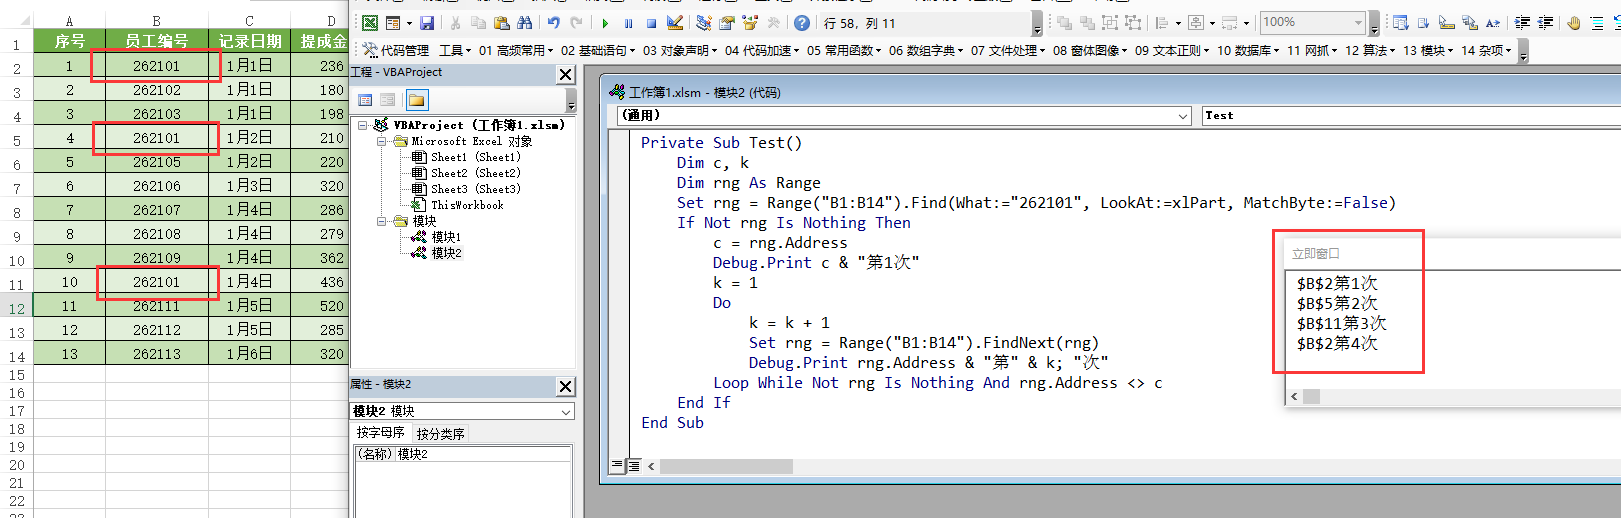Open the 05 常用函数 menu
Image resolution: width=1621 pixels, height=518 pixels.
pos(843,50)
